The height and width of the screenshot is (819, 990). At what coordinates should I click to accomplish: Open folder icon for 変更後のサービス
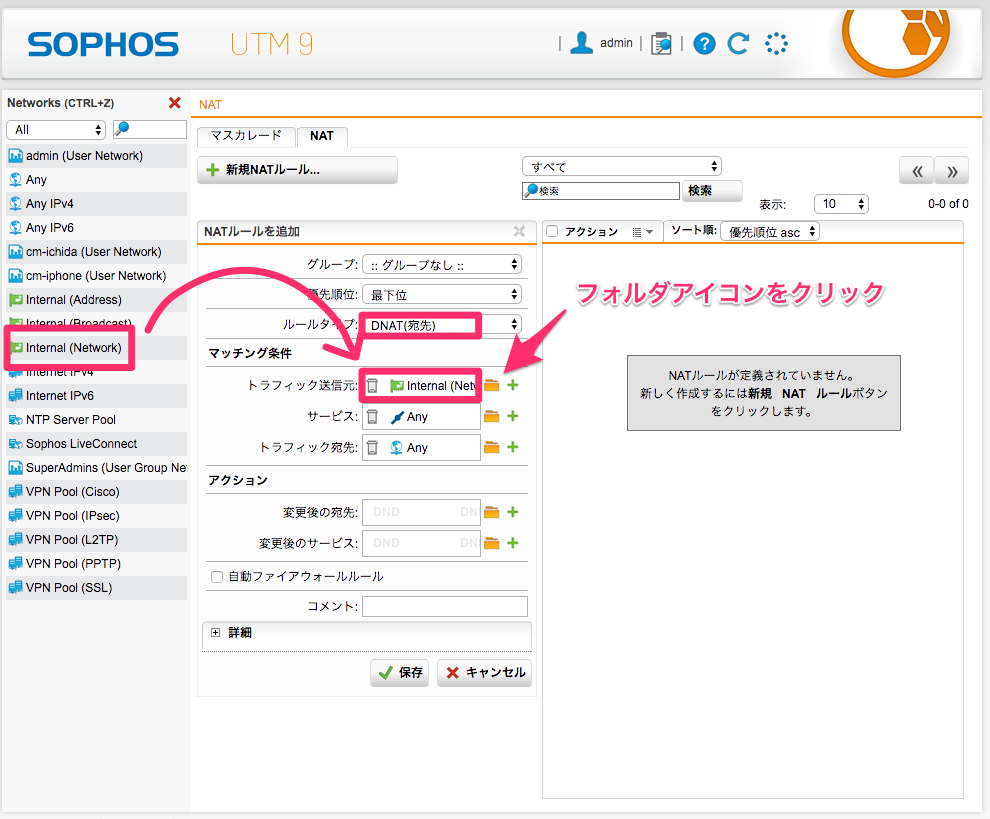(x=492, y=543)
